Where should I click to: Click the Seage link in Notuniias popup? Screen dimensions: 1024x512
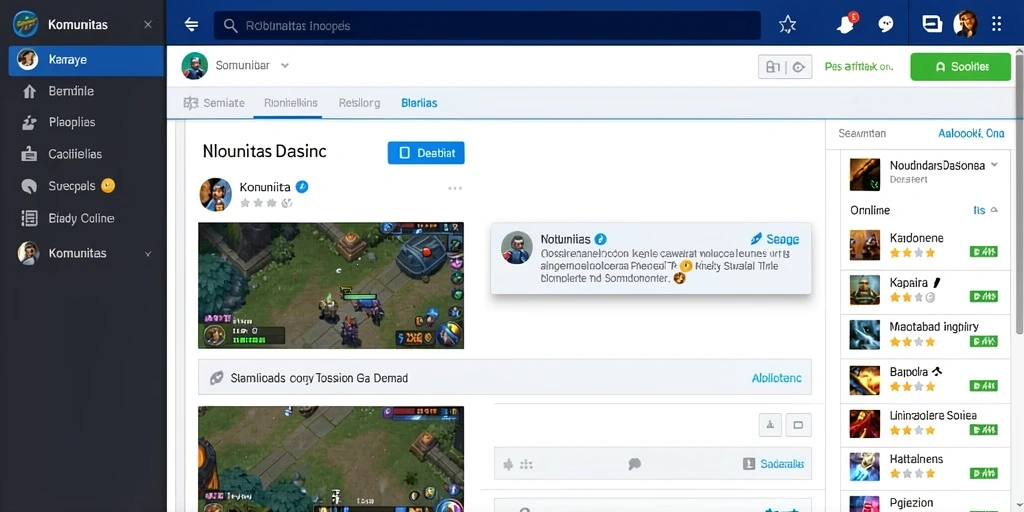pyautogui.click(x=775, y=239)
